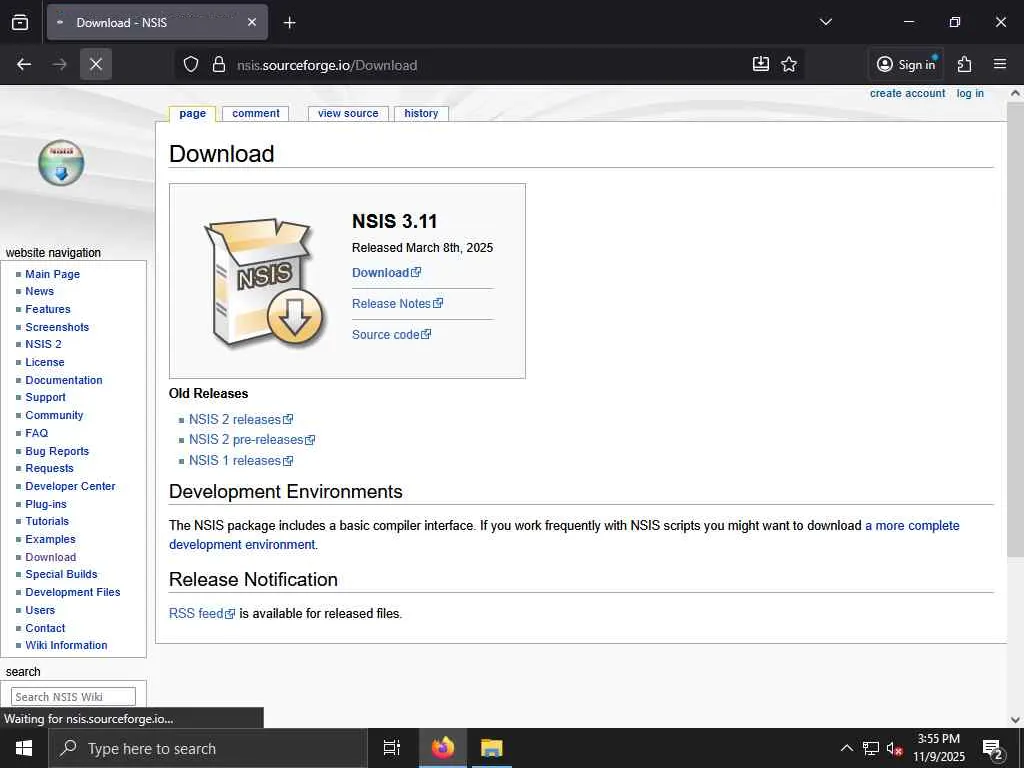Screen dimensions: 1024x768
Task: Open the RSS feed link
Action: click(x=201, y=613)
